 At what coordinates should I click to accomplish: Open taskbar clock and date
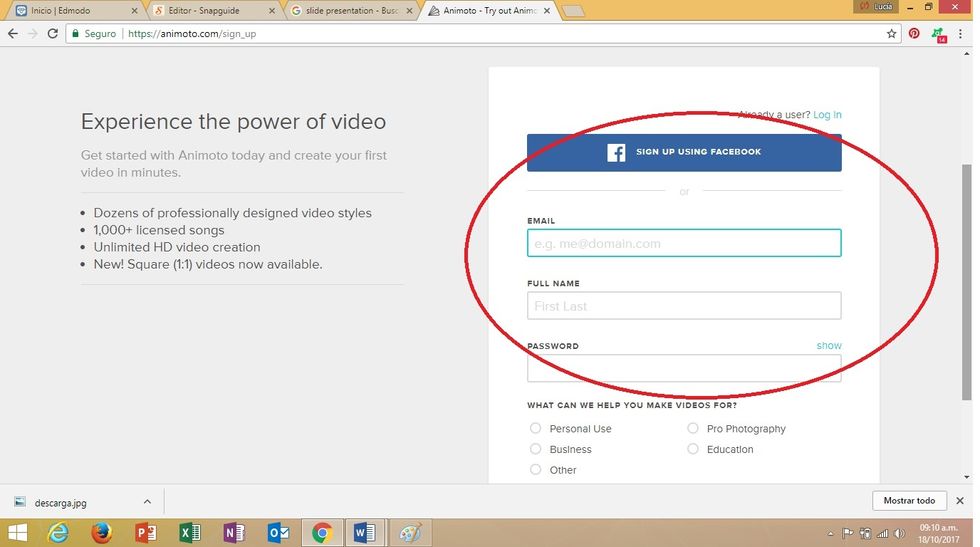click(938, 533)
